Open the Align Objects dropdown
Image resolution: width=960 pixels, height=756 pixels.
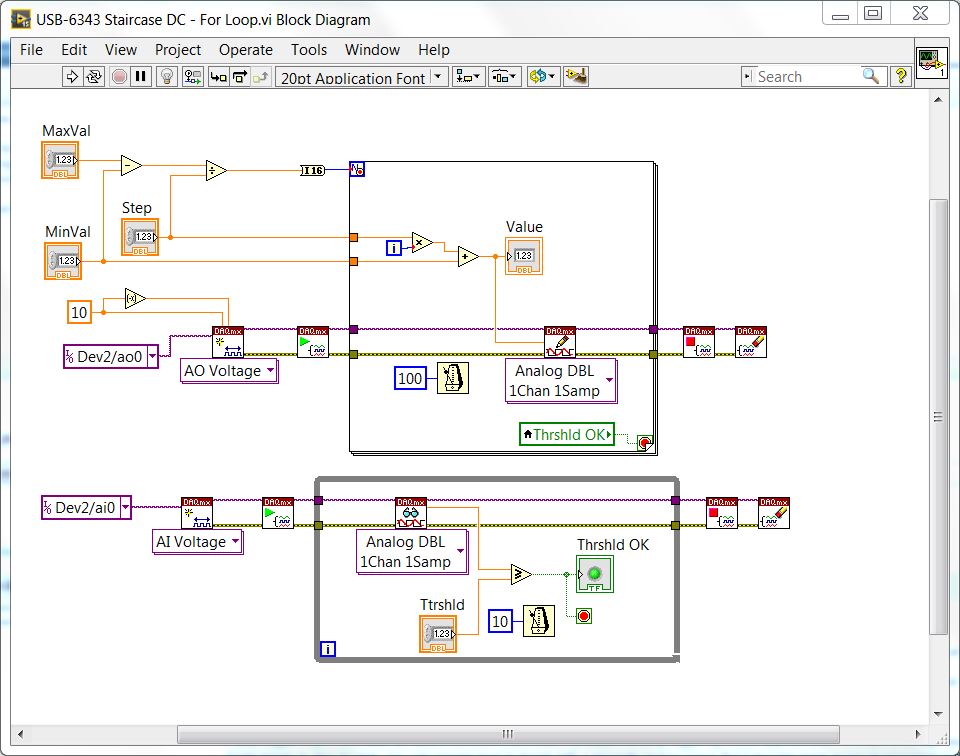click(468, 77)
